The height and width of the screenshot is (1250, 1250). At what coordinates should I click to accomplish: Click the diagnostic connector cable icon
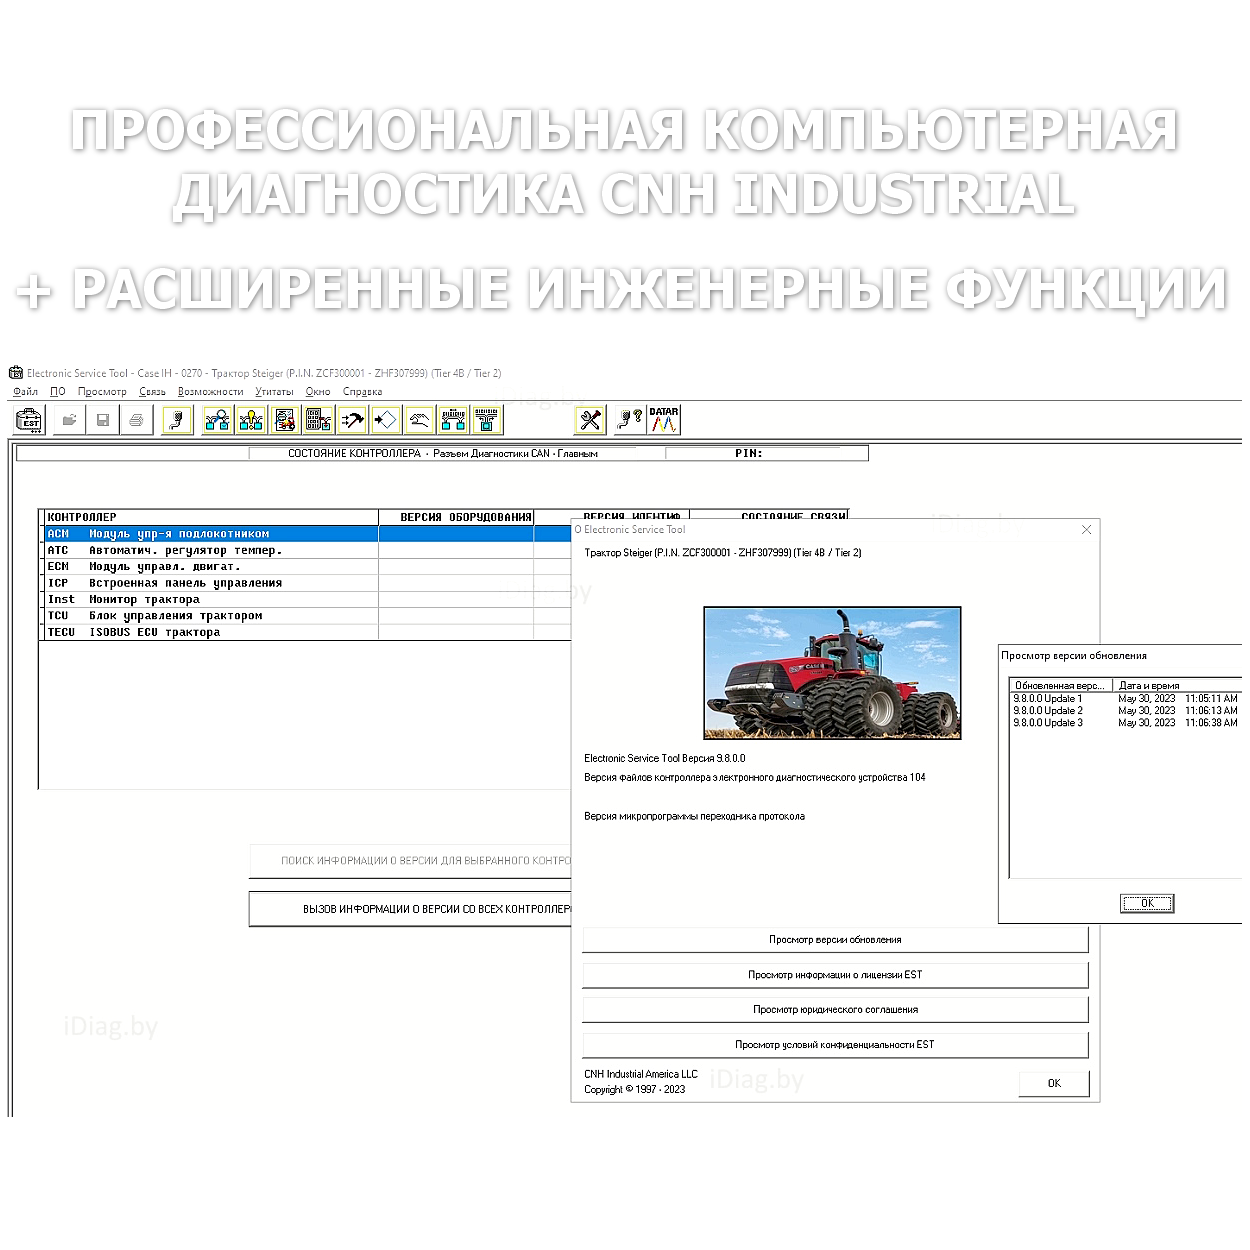tap(177, 420)
